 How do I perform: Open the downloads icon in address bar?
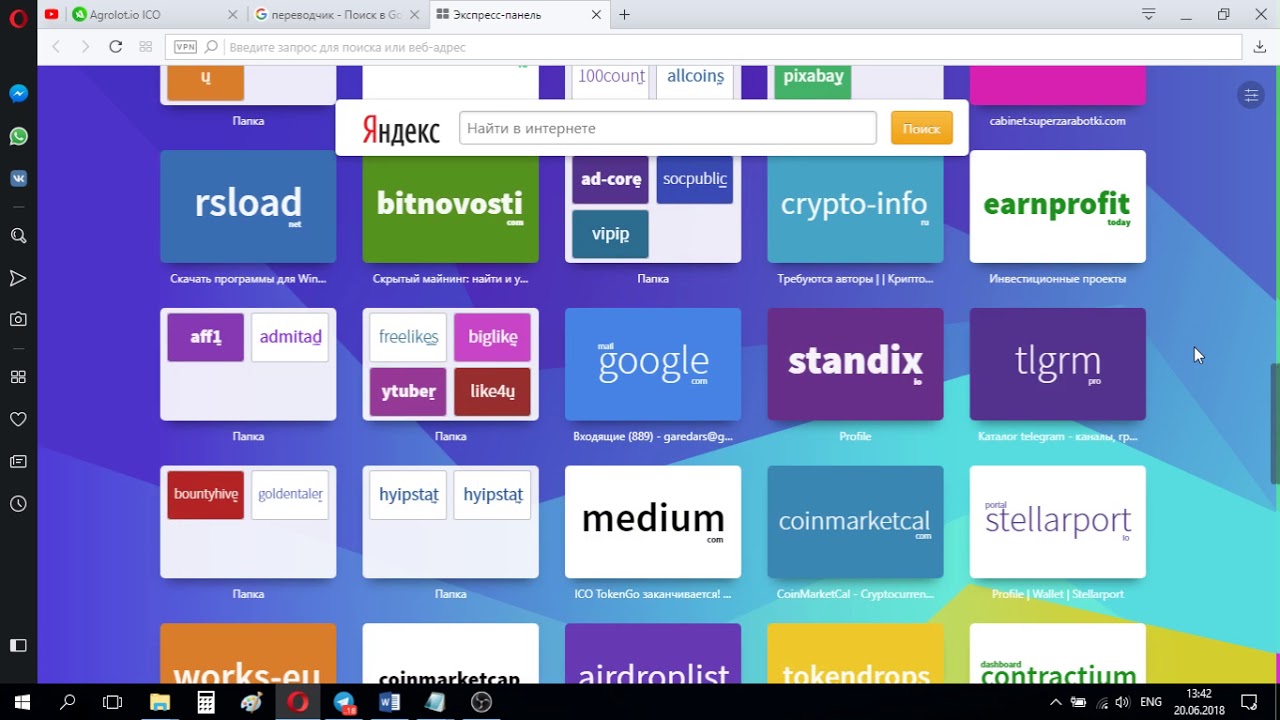click(x=1260, y=46)
